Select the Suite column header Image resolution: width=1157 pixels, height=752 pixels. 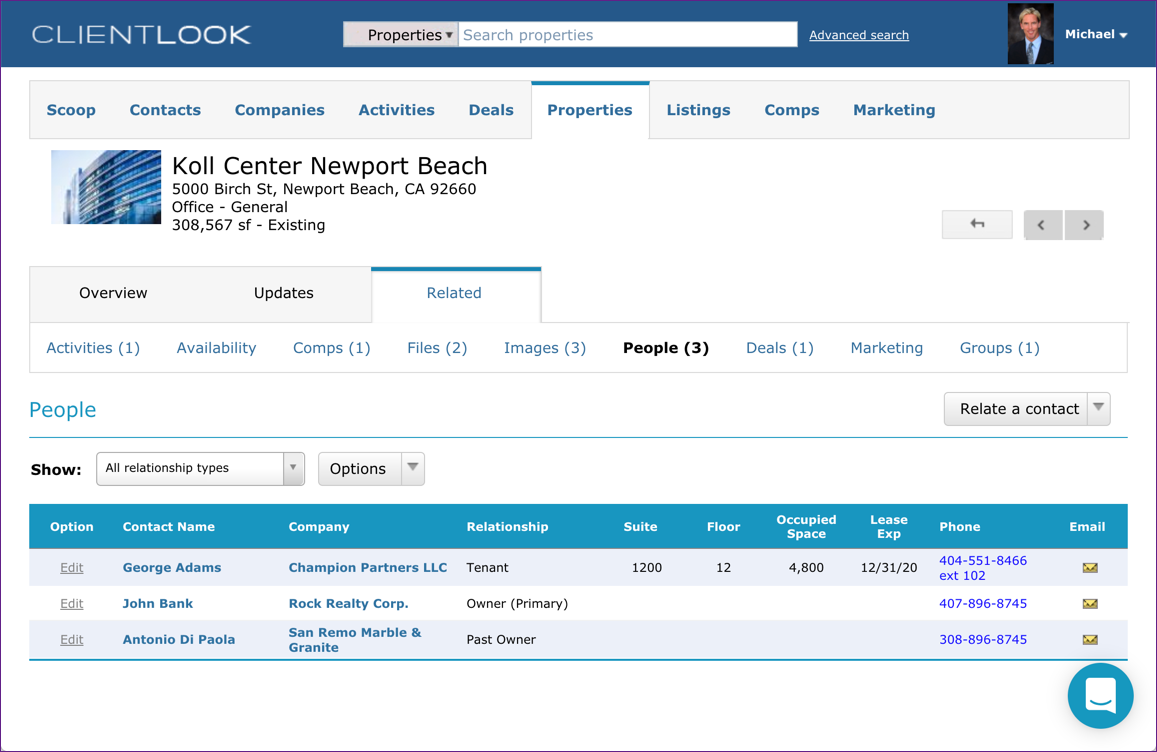(640, 527)
